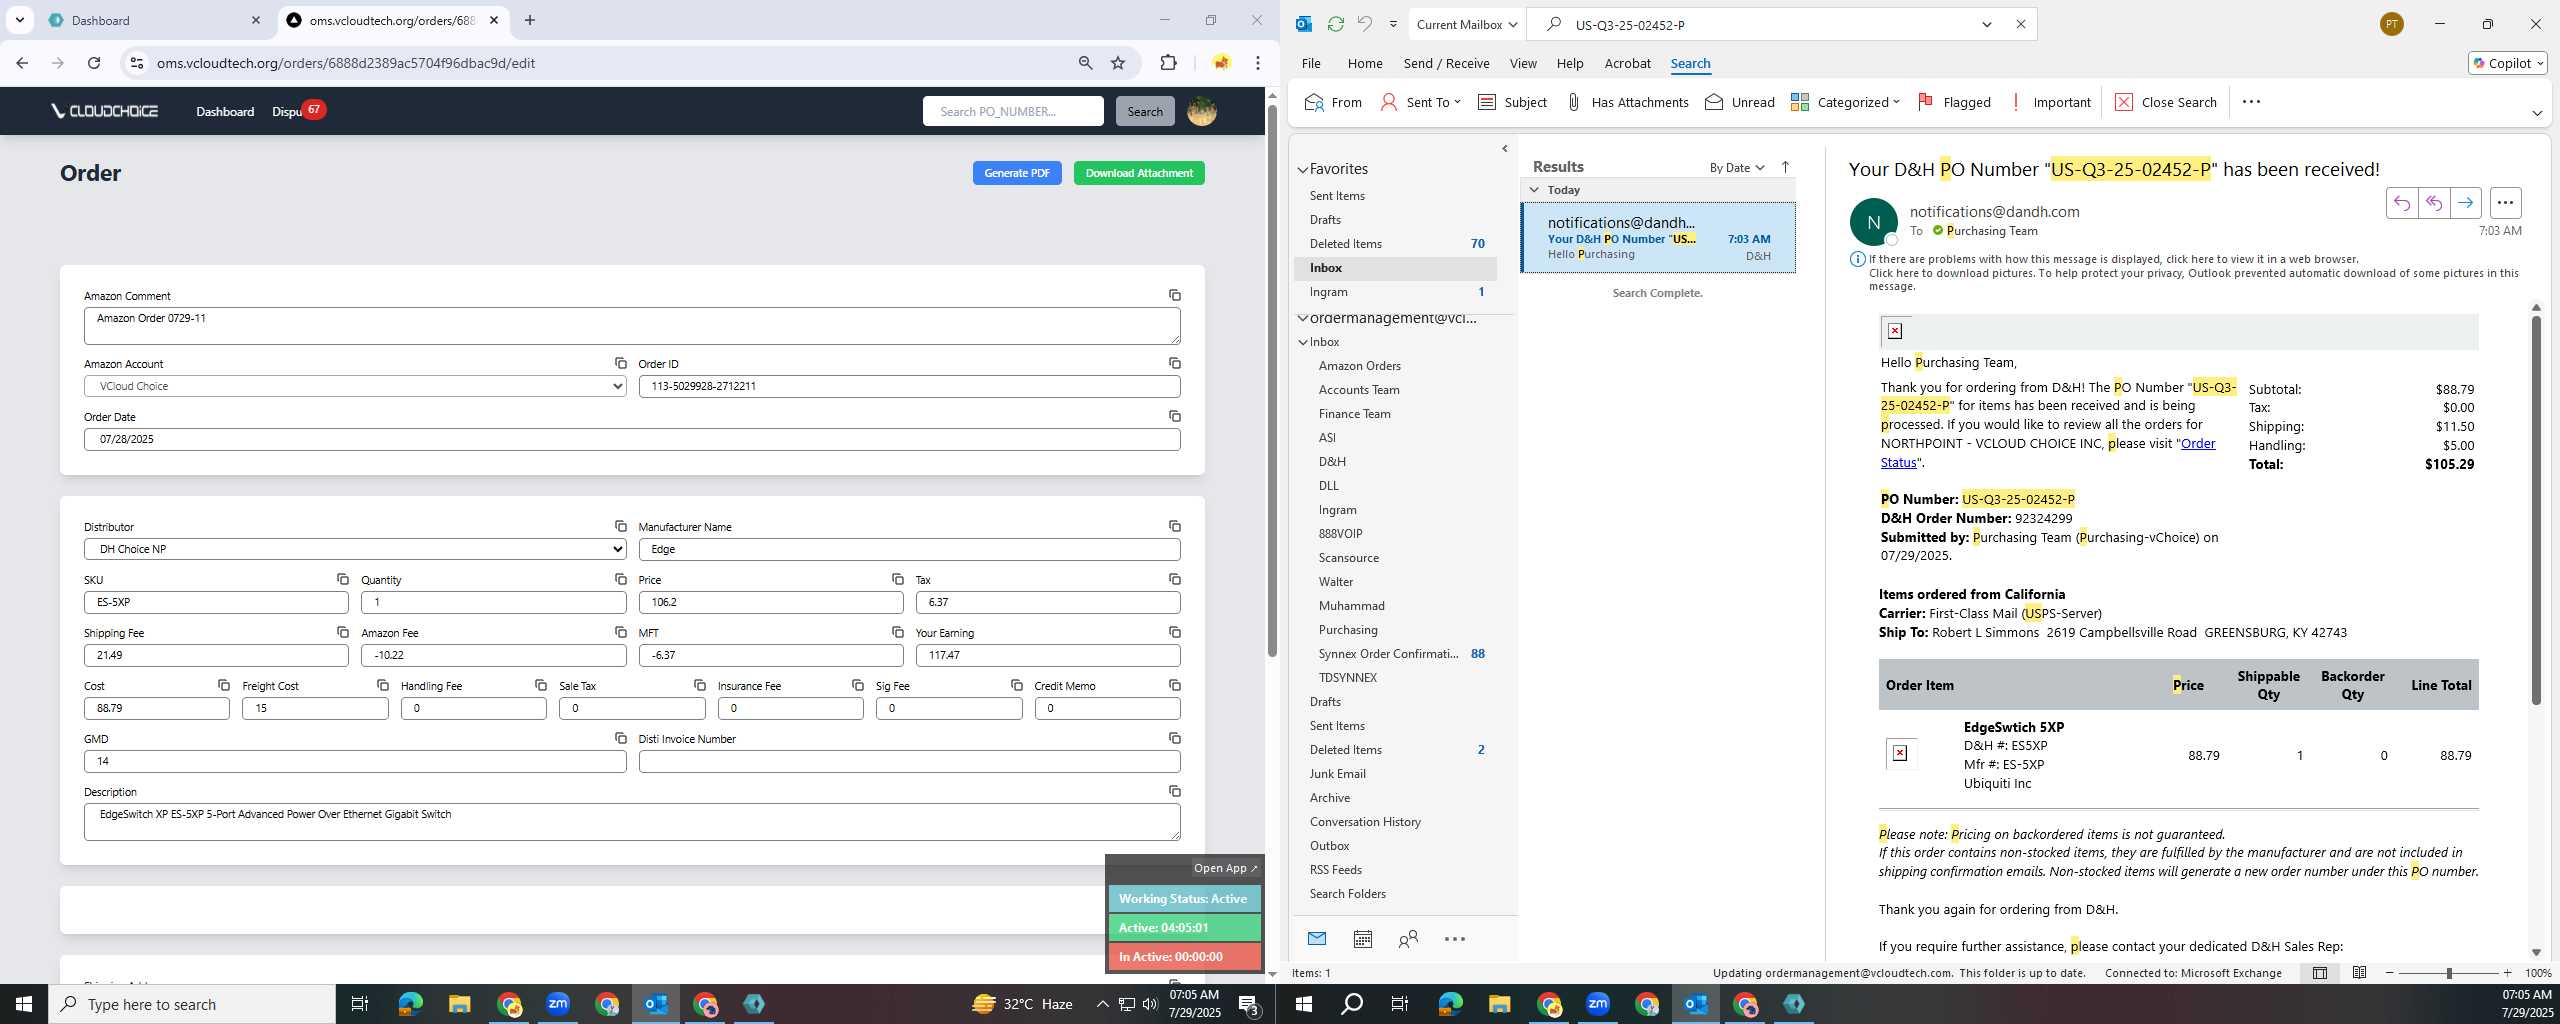Open the D&H notification email result
Screen dimensions: 2560x1024
pos(1658,238)
